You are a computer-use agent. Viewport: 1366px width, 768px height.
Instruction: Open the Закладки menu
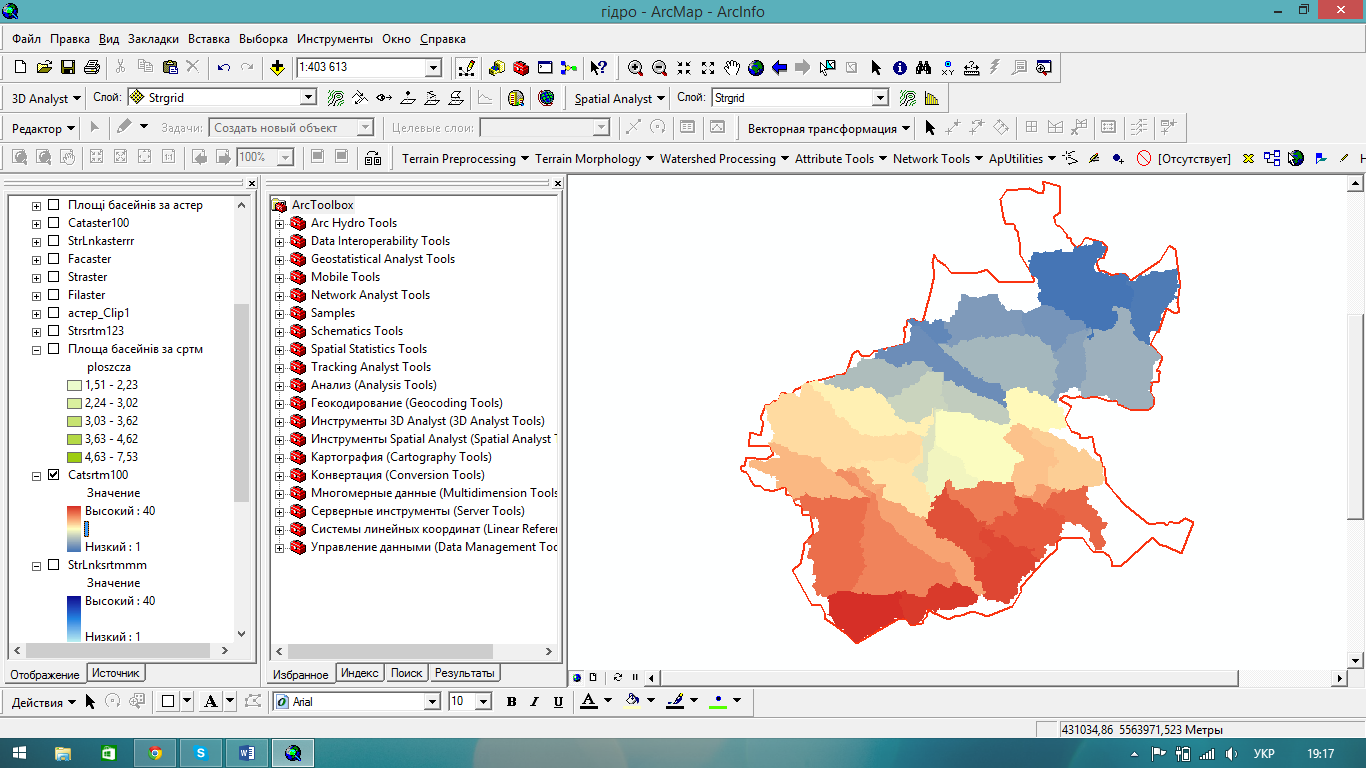click(x=153, y=39)
